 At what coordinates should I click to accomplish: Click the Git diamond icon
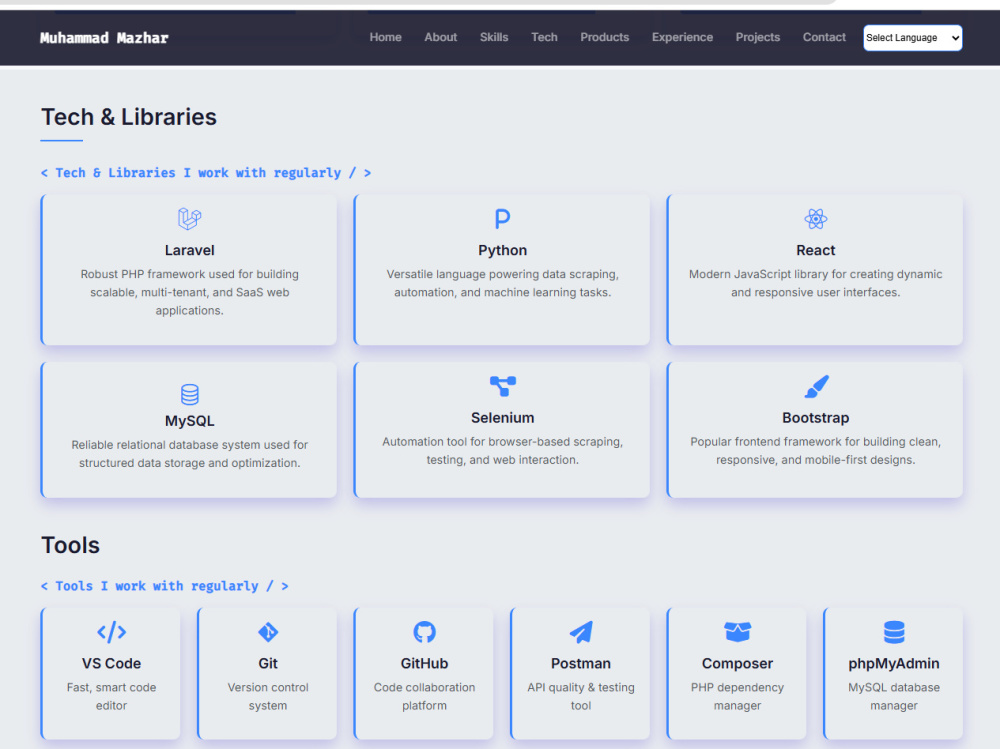(x=268, y=632)
